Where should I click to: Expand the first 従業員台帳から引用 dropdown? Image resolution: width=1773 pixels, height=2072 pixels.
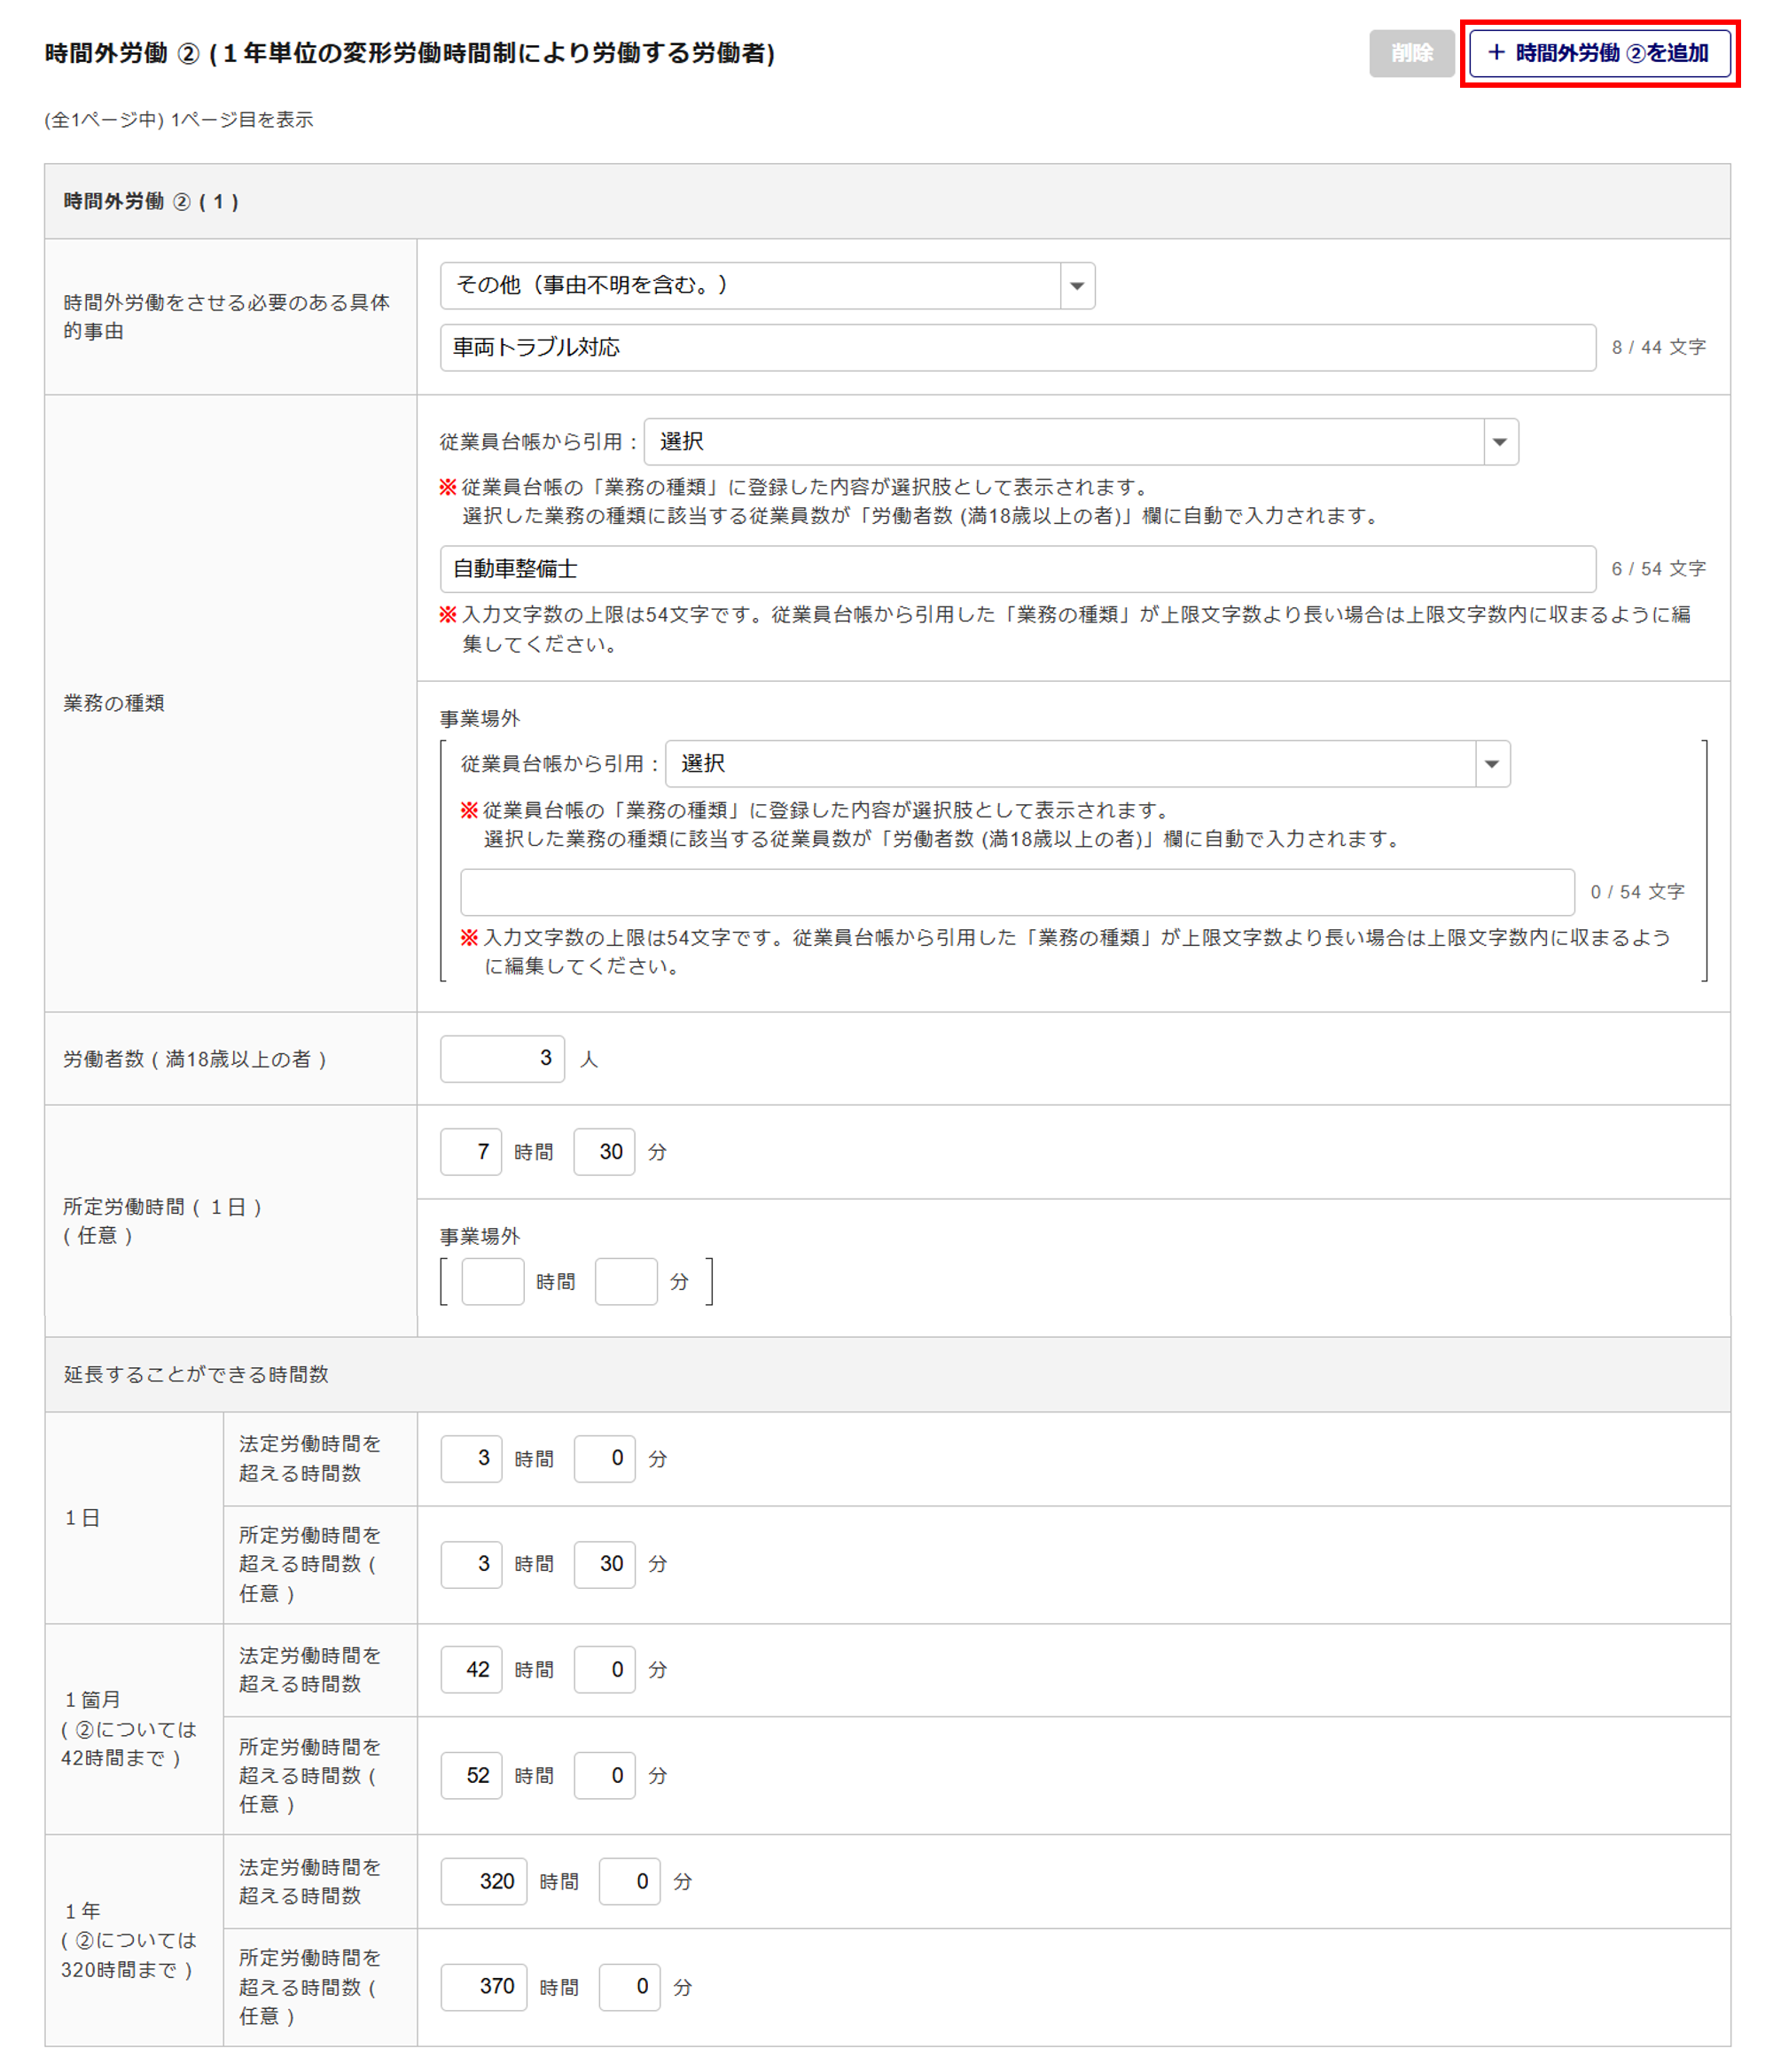coord(1080,442)
